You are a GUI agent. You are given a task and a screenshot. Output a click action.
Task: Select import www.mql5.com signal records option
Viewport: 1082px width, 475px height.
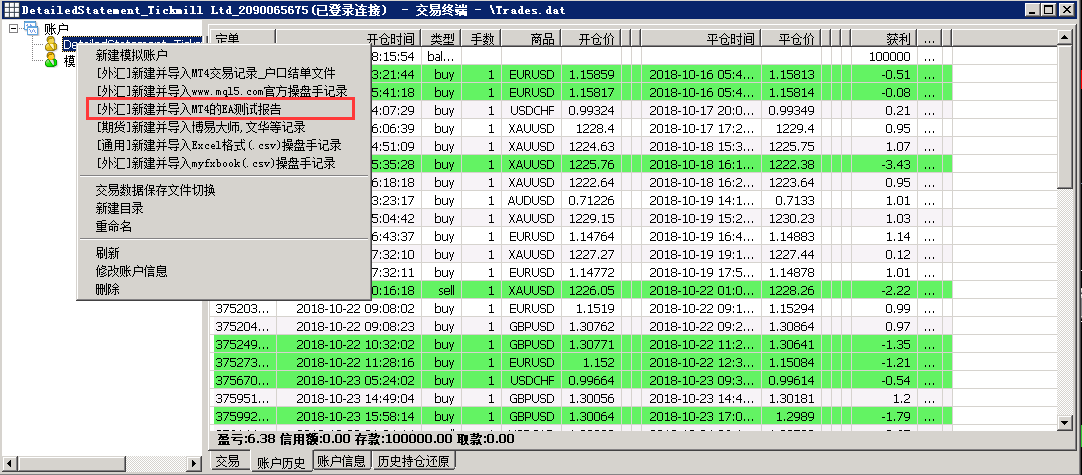coord(221,91)
